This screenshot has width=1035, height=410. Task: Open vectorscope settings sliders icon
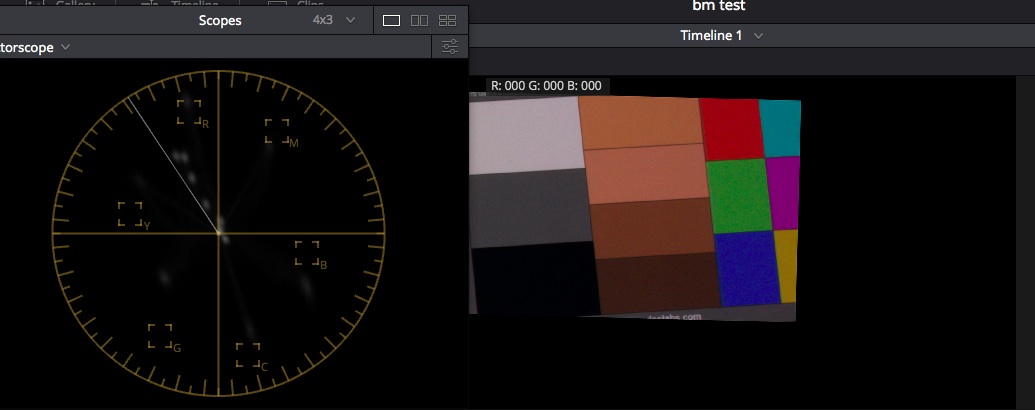pos(450,47)
